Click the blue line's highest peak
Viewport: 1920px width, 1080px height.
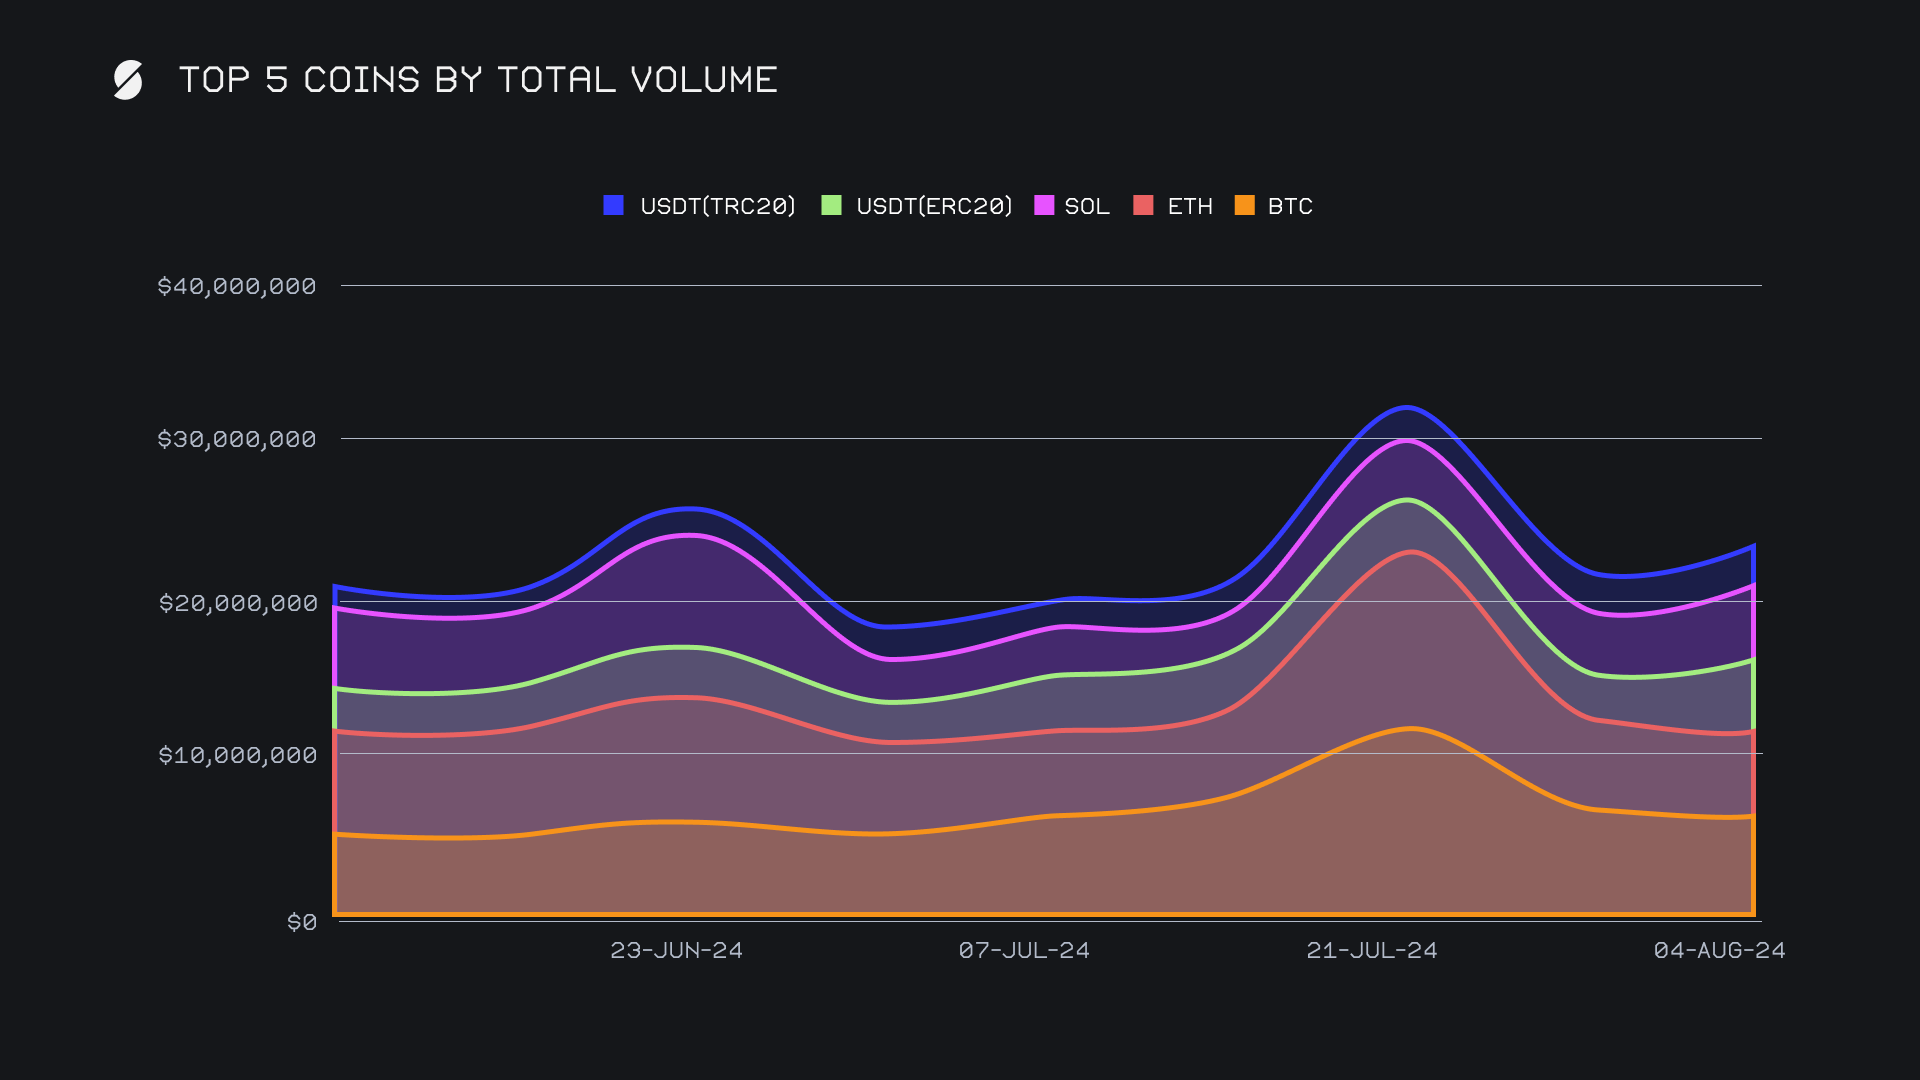coord(1407,407)
